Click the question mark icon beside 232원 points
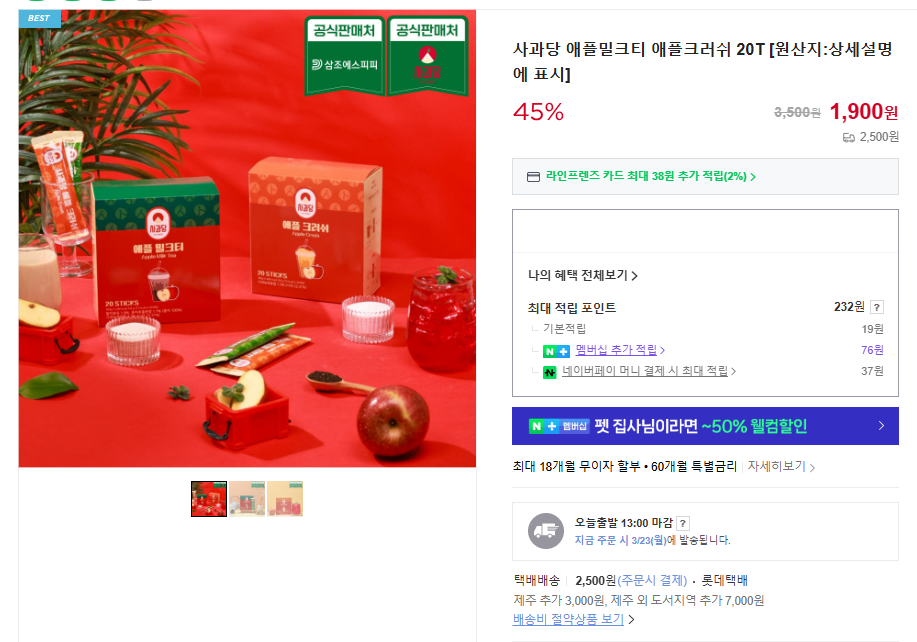 (x=877, y=307)
